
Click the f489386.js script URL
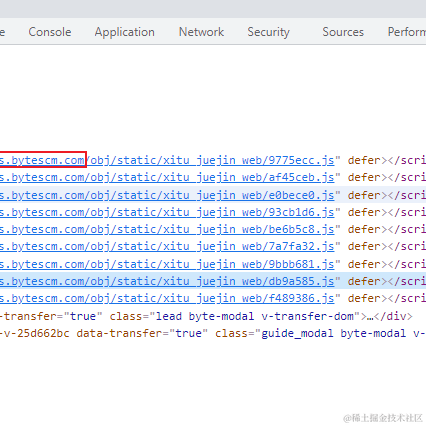(167, 298)
